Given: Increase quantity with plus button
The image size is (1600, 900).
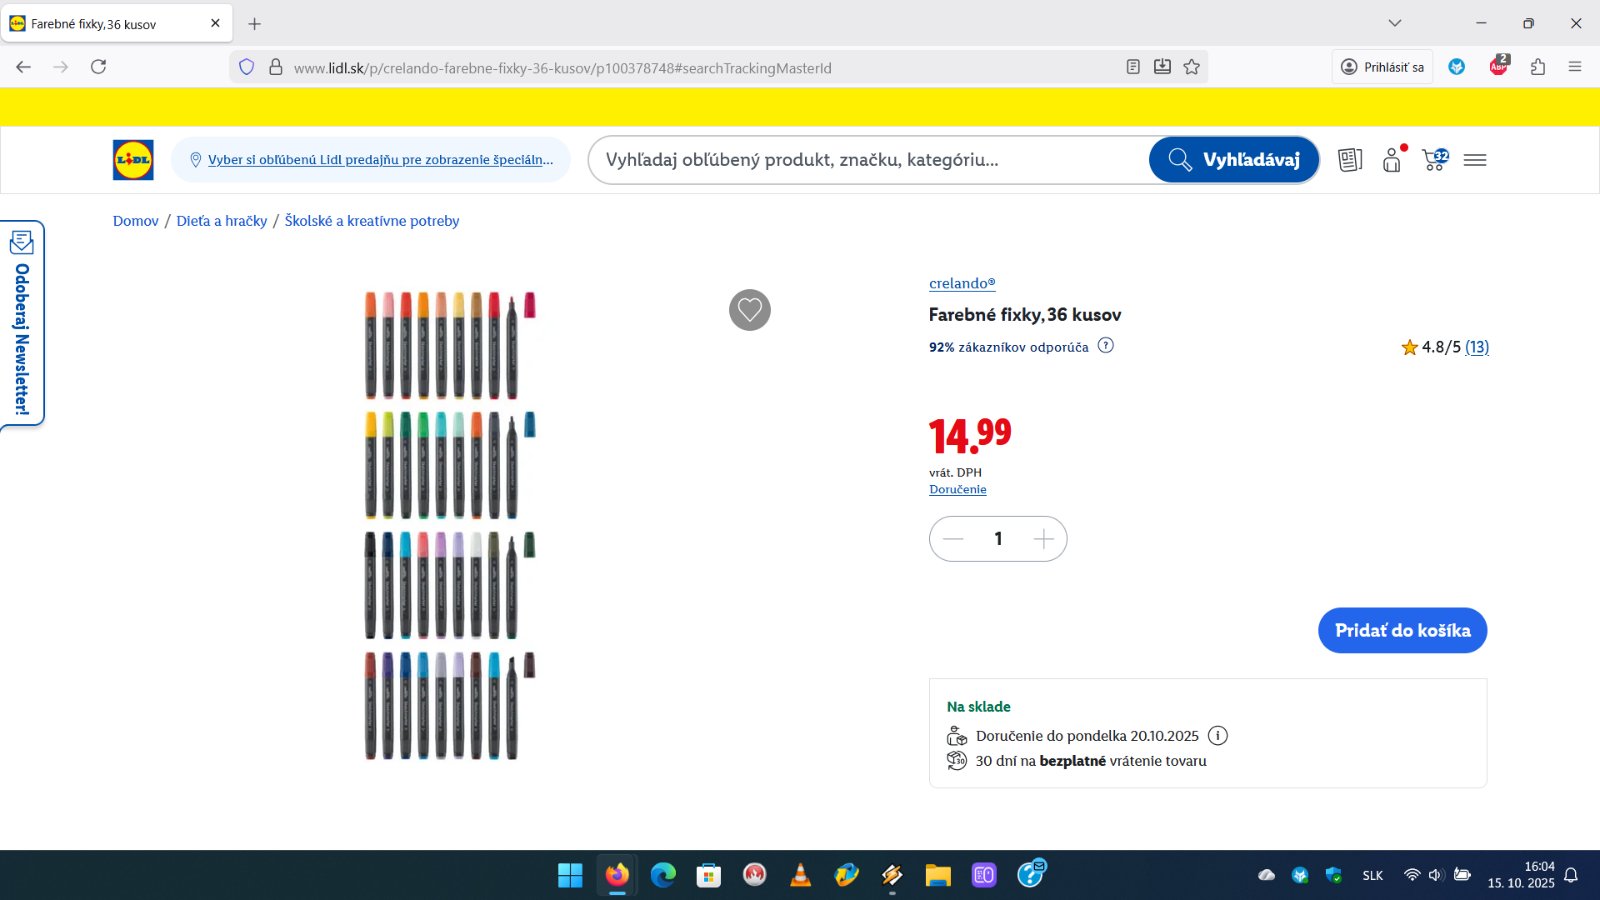Looking at the screenshot, I should (x=1043, y=539).
